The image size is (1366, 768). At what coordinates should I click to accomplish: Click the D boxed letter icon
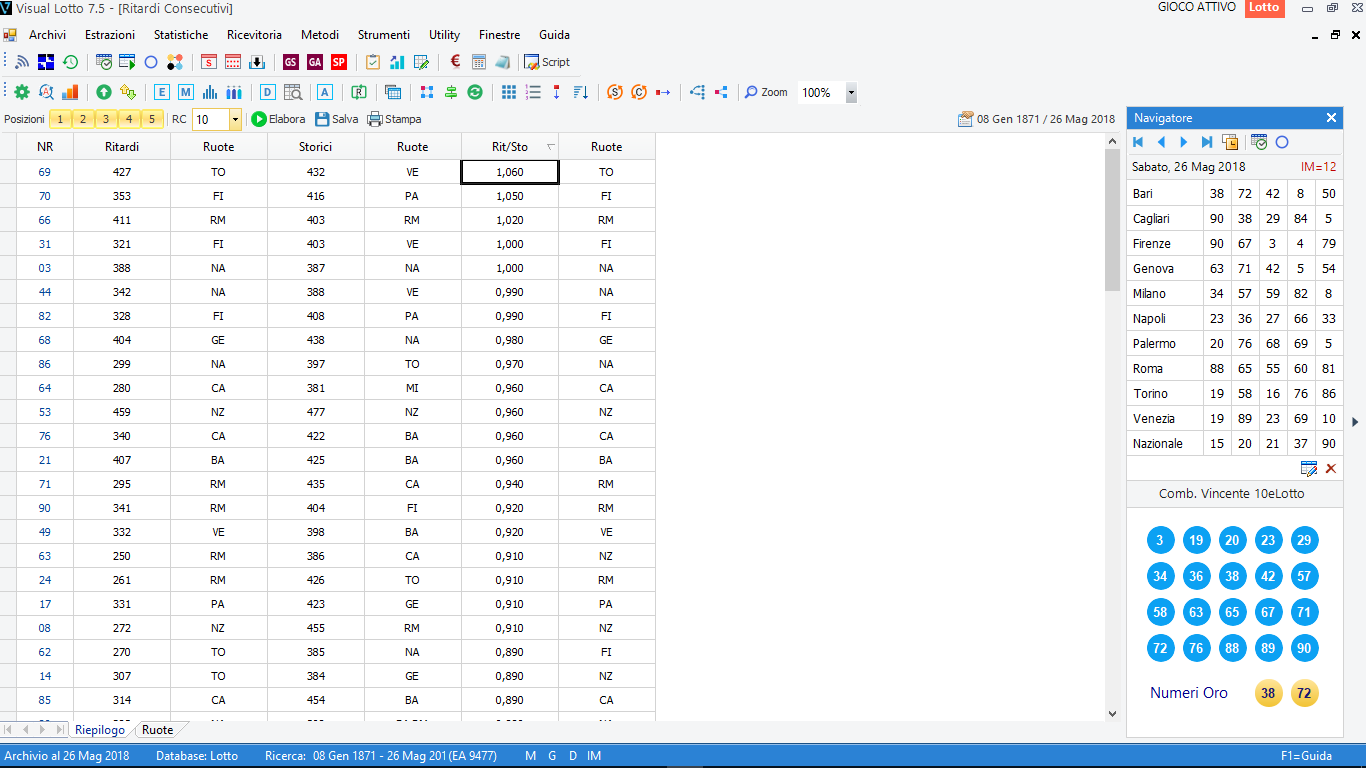268,92
